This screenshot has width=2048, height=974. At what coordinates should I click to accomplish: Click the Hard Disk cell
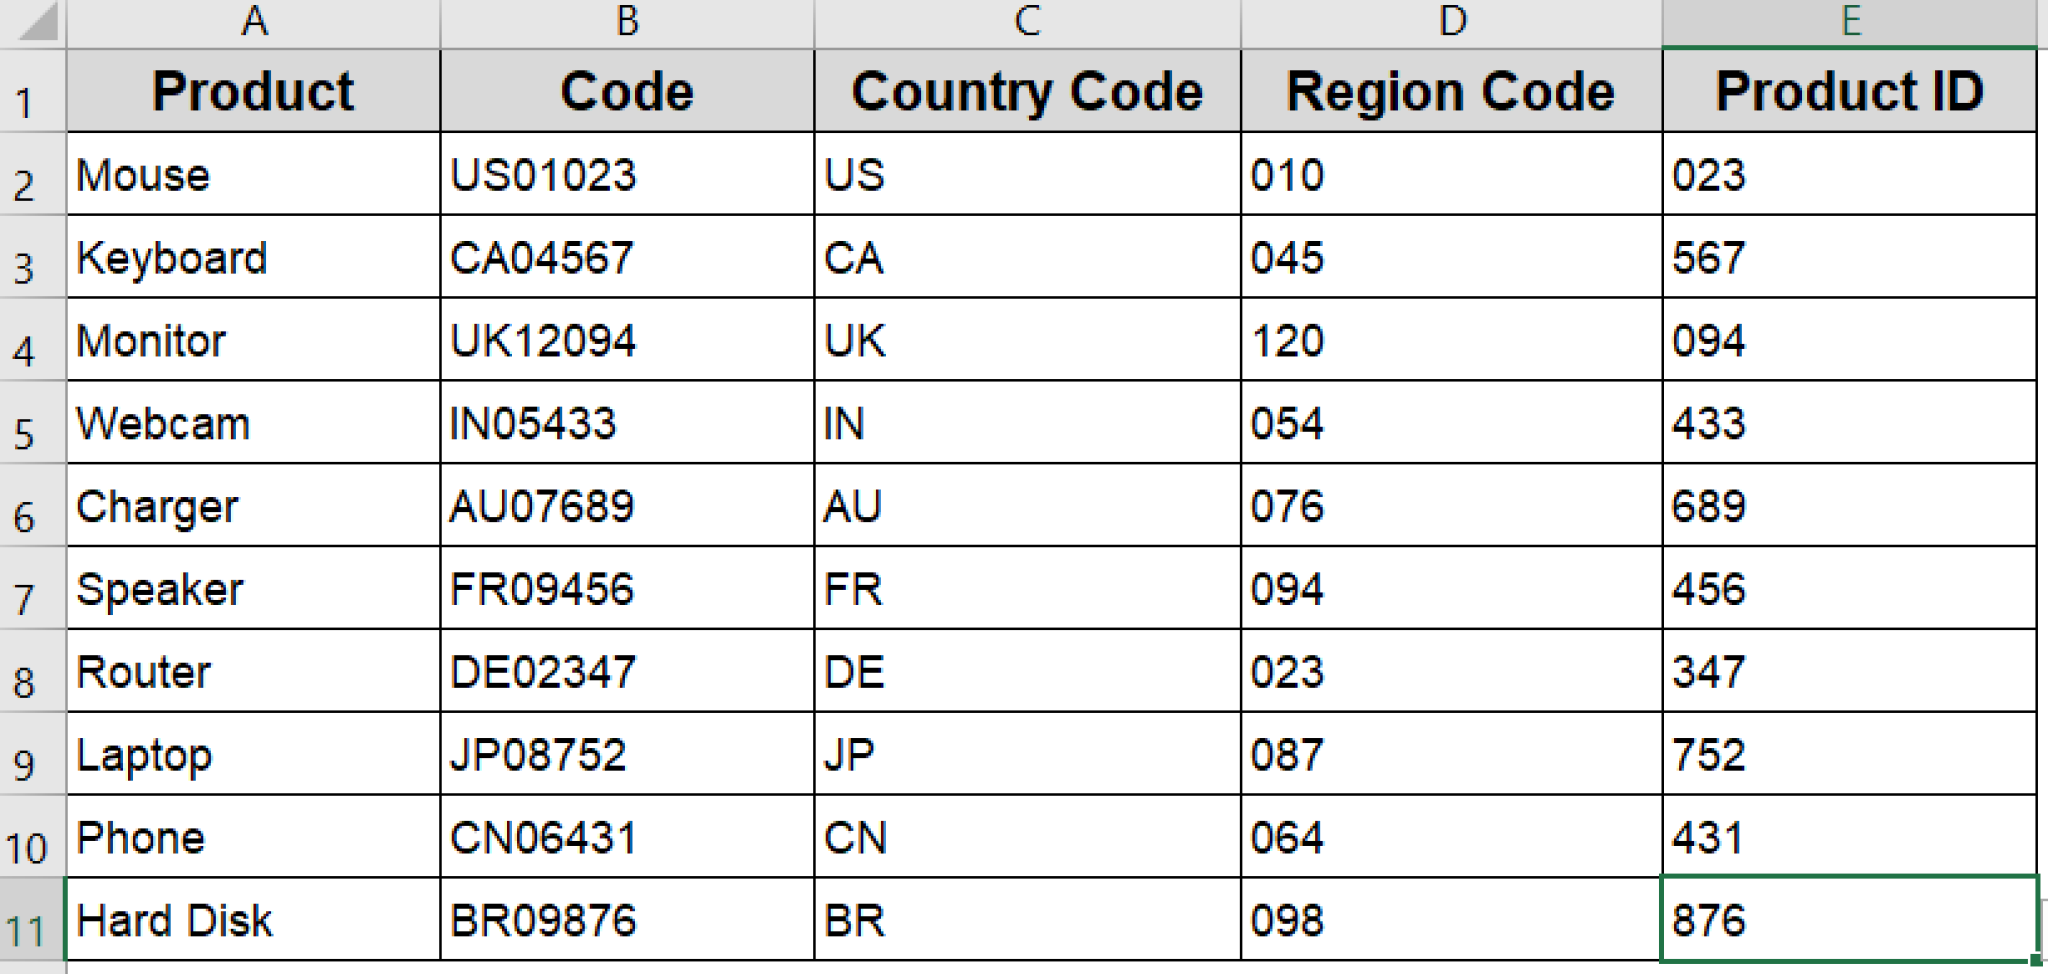253,919
